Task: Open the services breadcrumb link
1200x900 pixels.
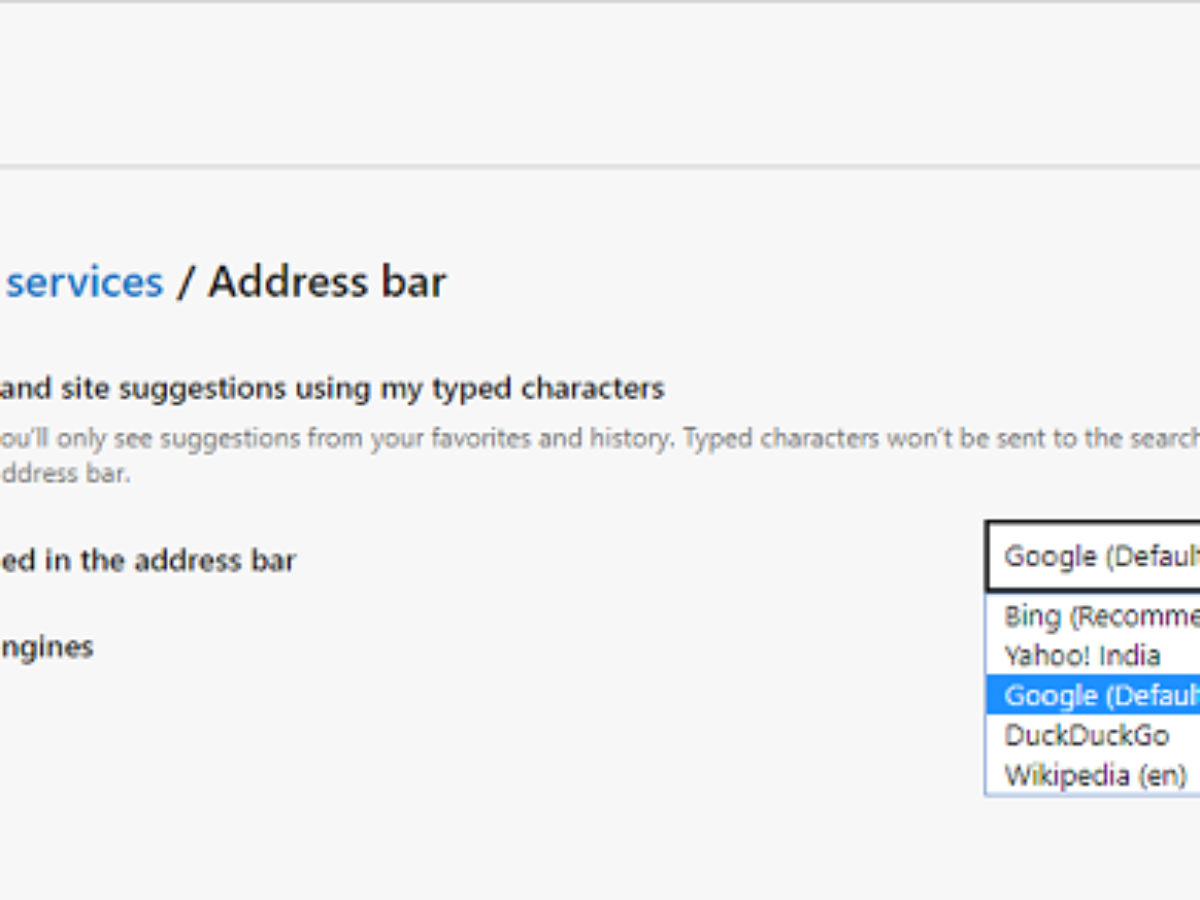Action: (84, 282)
